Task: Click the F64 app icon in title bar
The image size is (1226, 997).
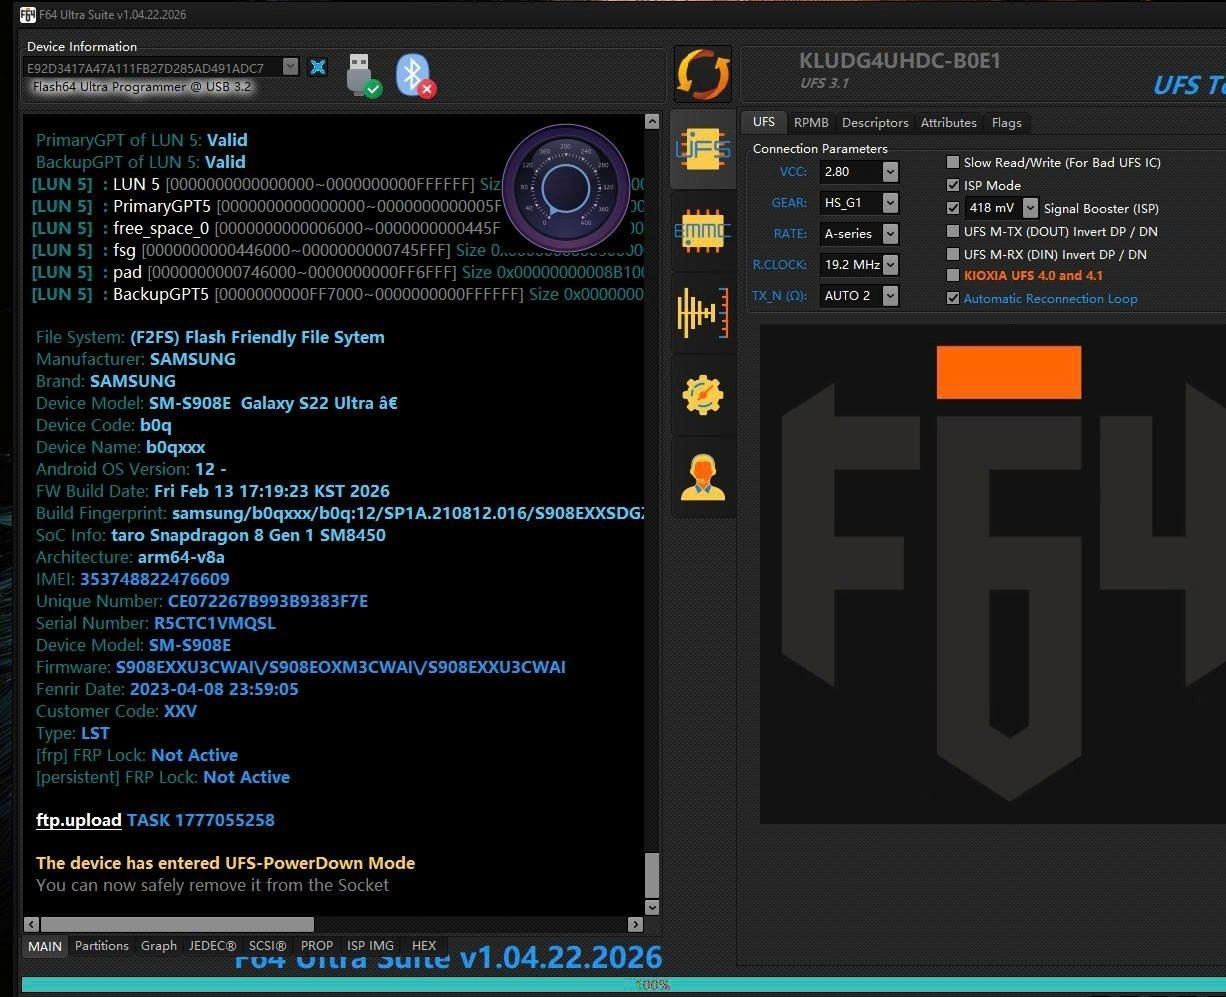Action: coord(28,14)
